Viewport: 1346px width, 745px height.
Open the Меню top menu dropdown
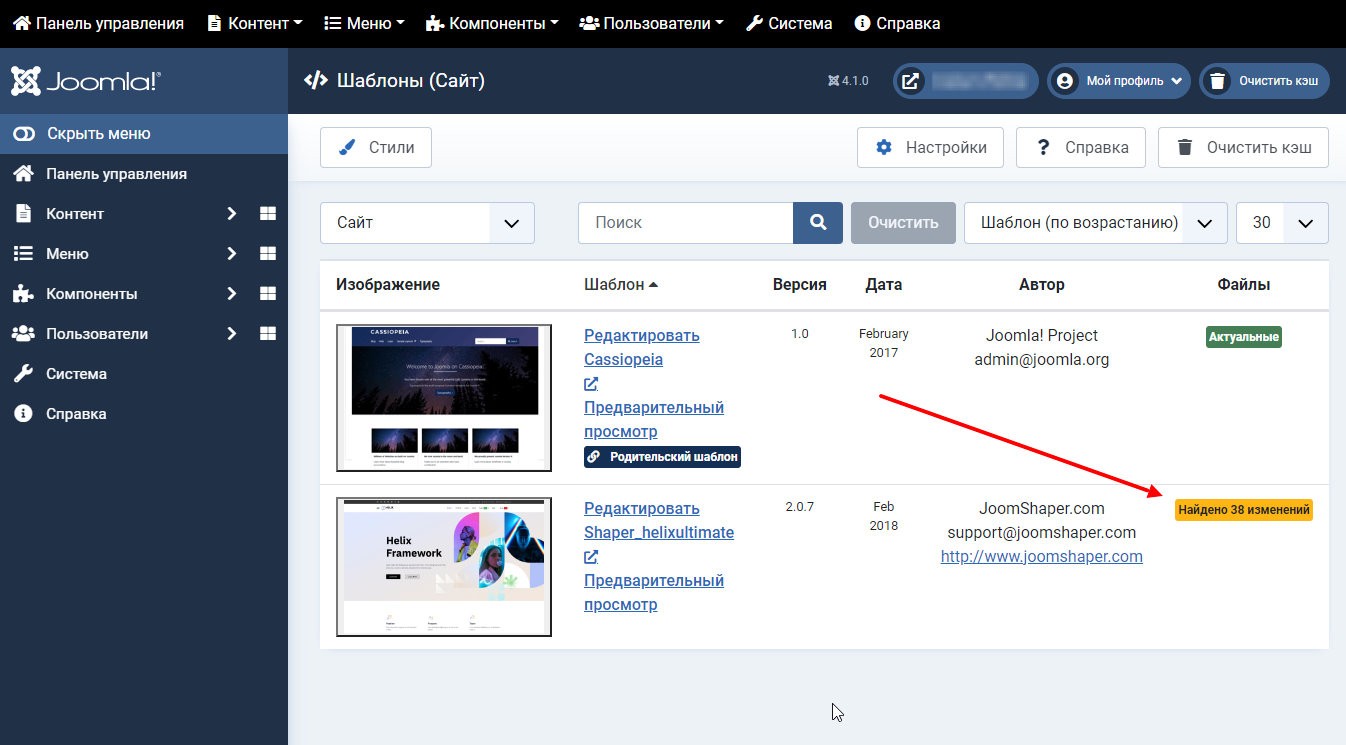pyautogui.click(x=365, y=23)
